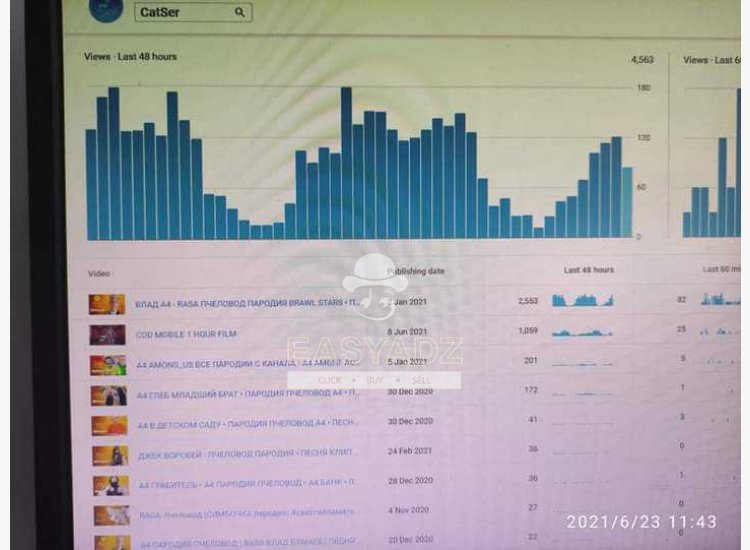This screenshot has height=550, width=750.
Task: Click the 48-hour sparkline for the 2,553-views video
Action: (583, 300)
